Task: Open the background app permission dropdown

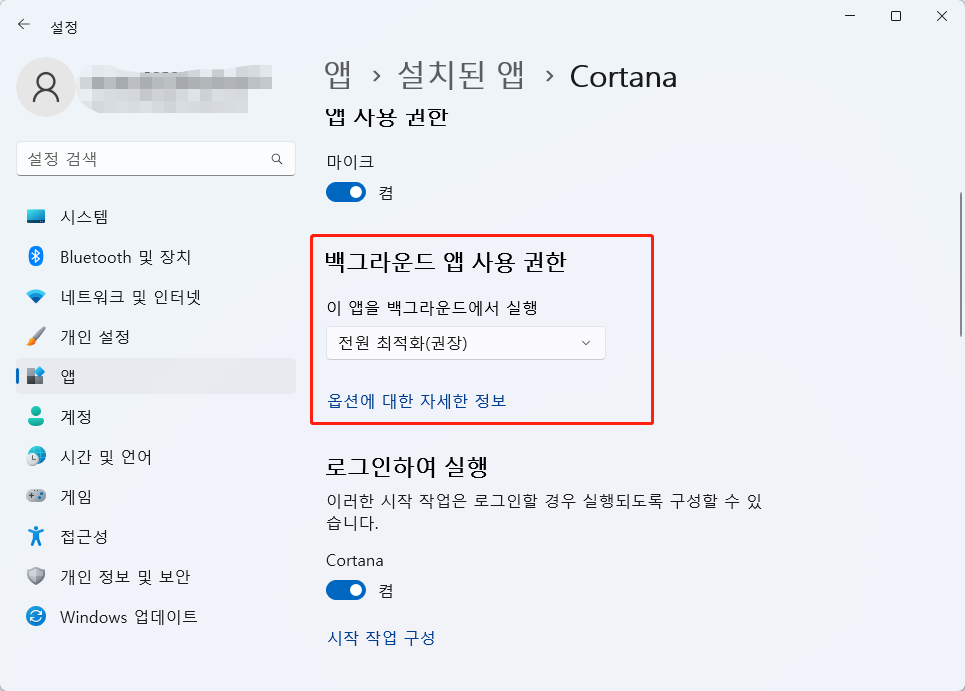Action: 466,344
